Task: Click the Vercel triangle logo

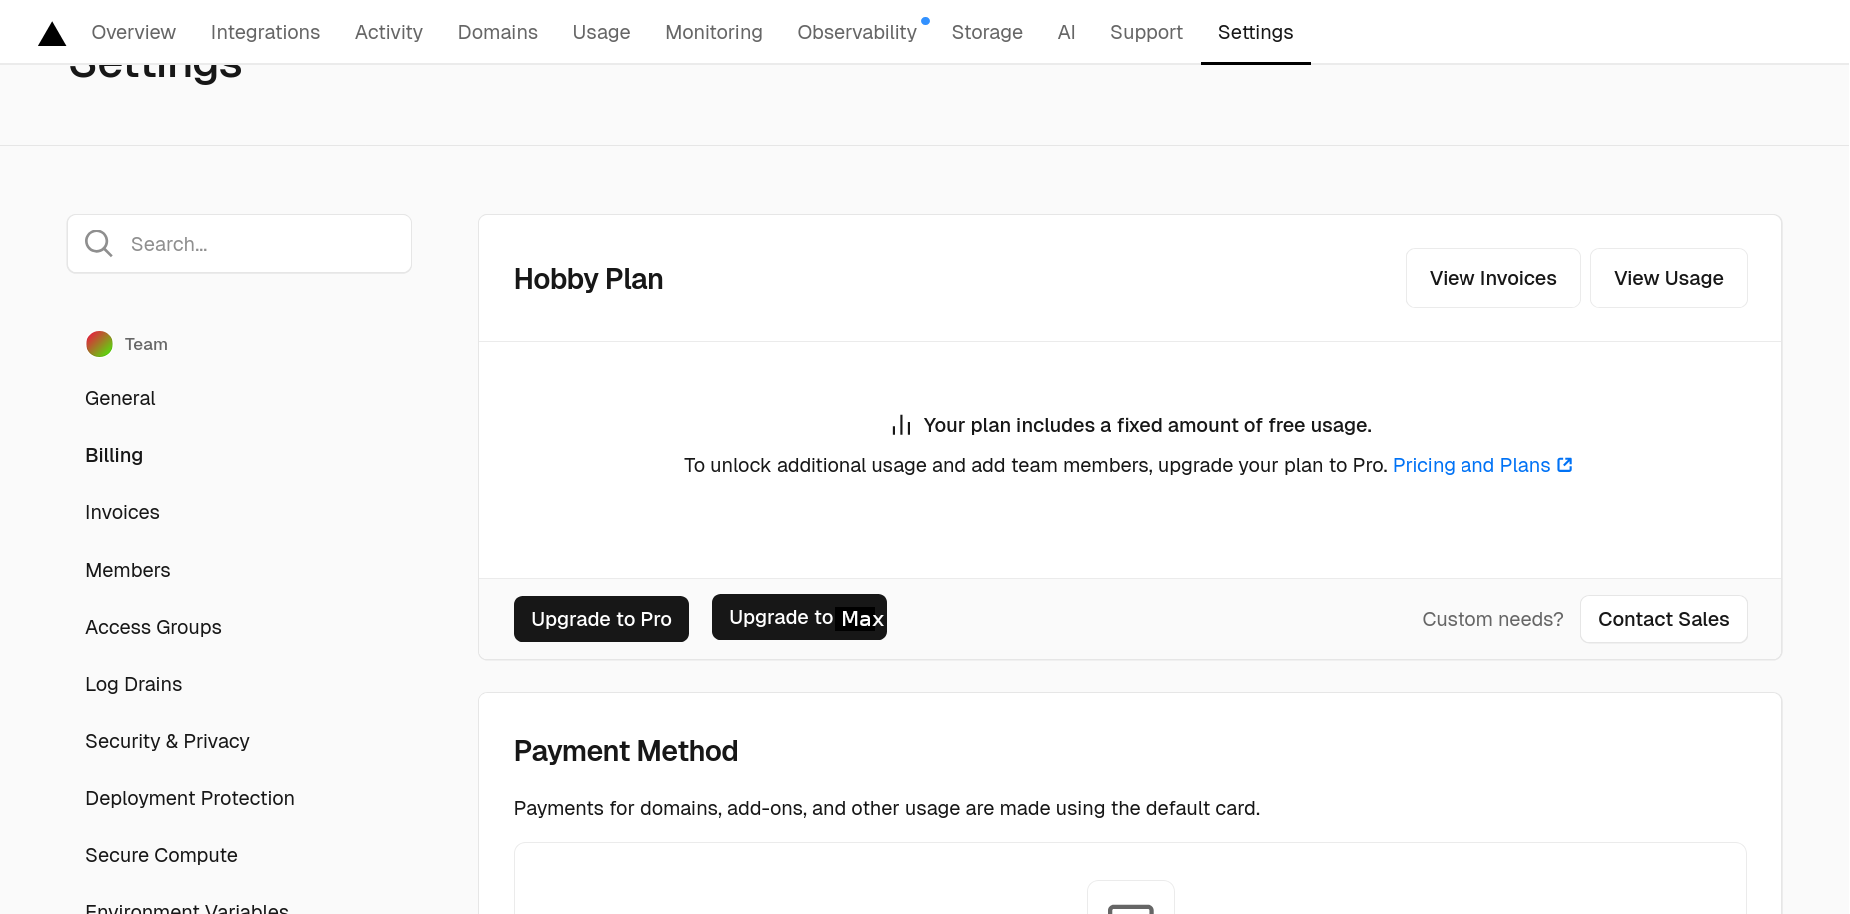Action: point(52,34)
